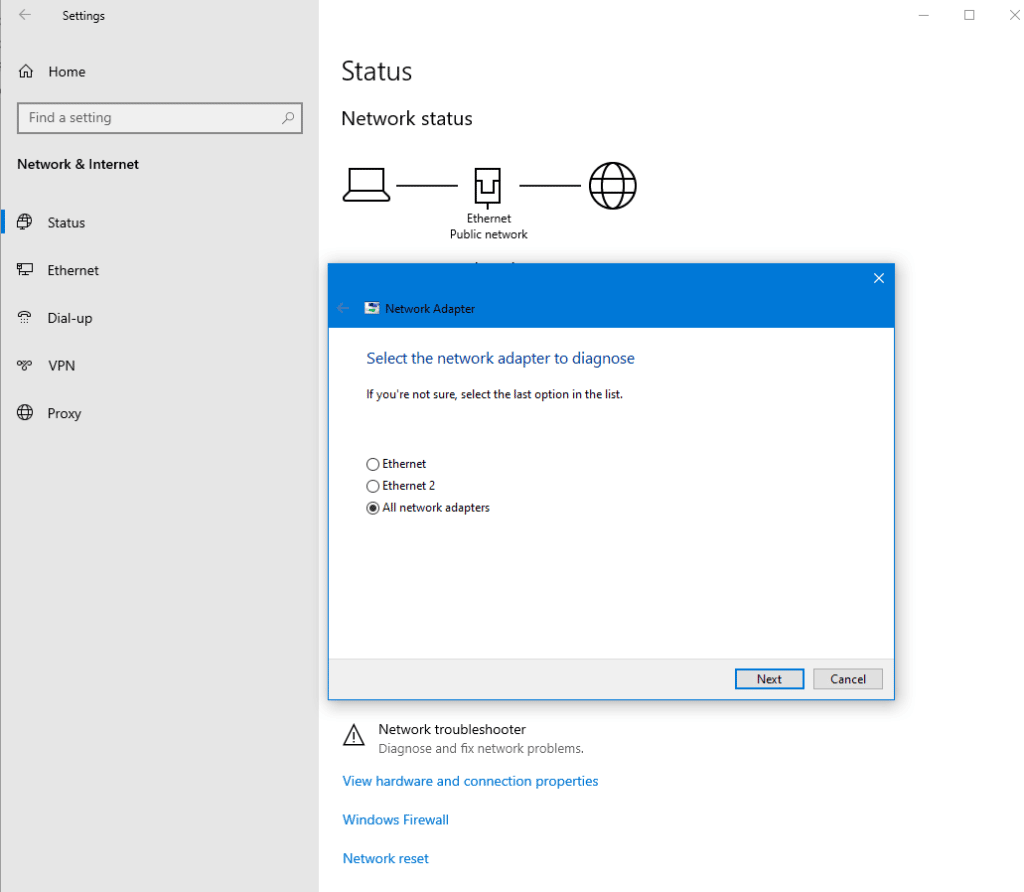Viewport: 1024px width, 892px height.
Task: Click the Proxy globe icon in sidebar
Action: click(x=25, y=413)
